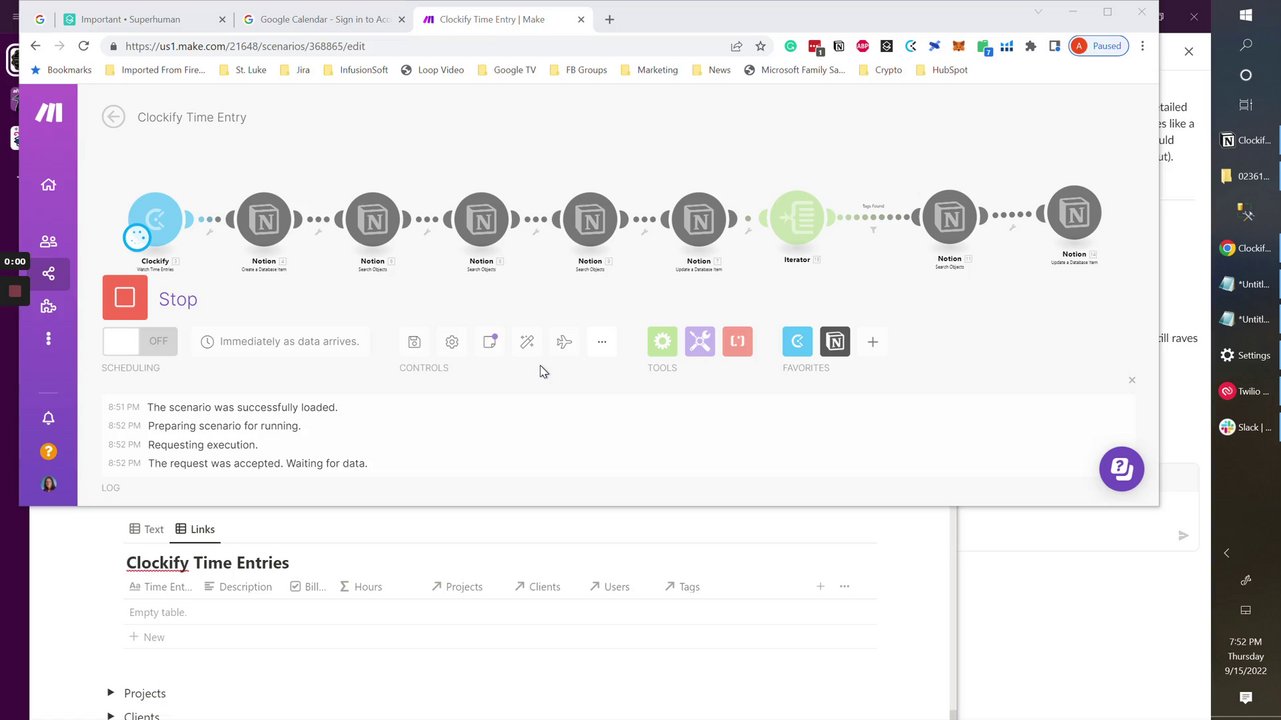Open the Slack item in Windows taskbar
Screen dimensions: 1281x720
1245,427
